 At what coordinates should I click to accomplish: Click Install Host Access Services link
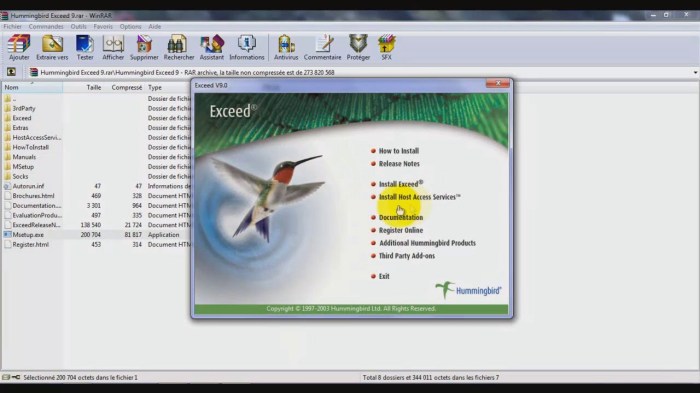(419, 197)
